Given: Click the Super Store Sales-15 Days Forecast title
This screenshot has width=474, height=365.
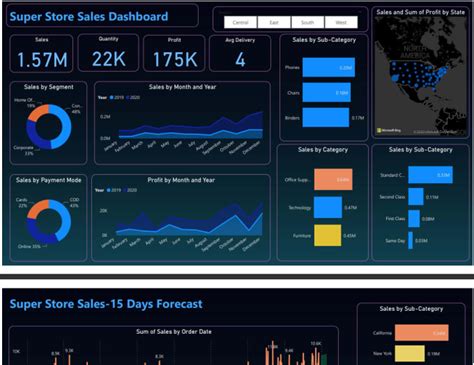Looking at the screenshot, I should point(106,304).
